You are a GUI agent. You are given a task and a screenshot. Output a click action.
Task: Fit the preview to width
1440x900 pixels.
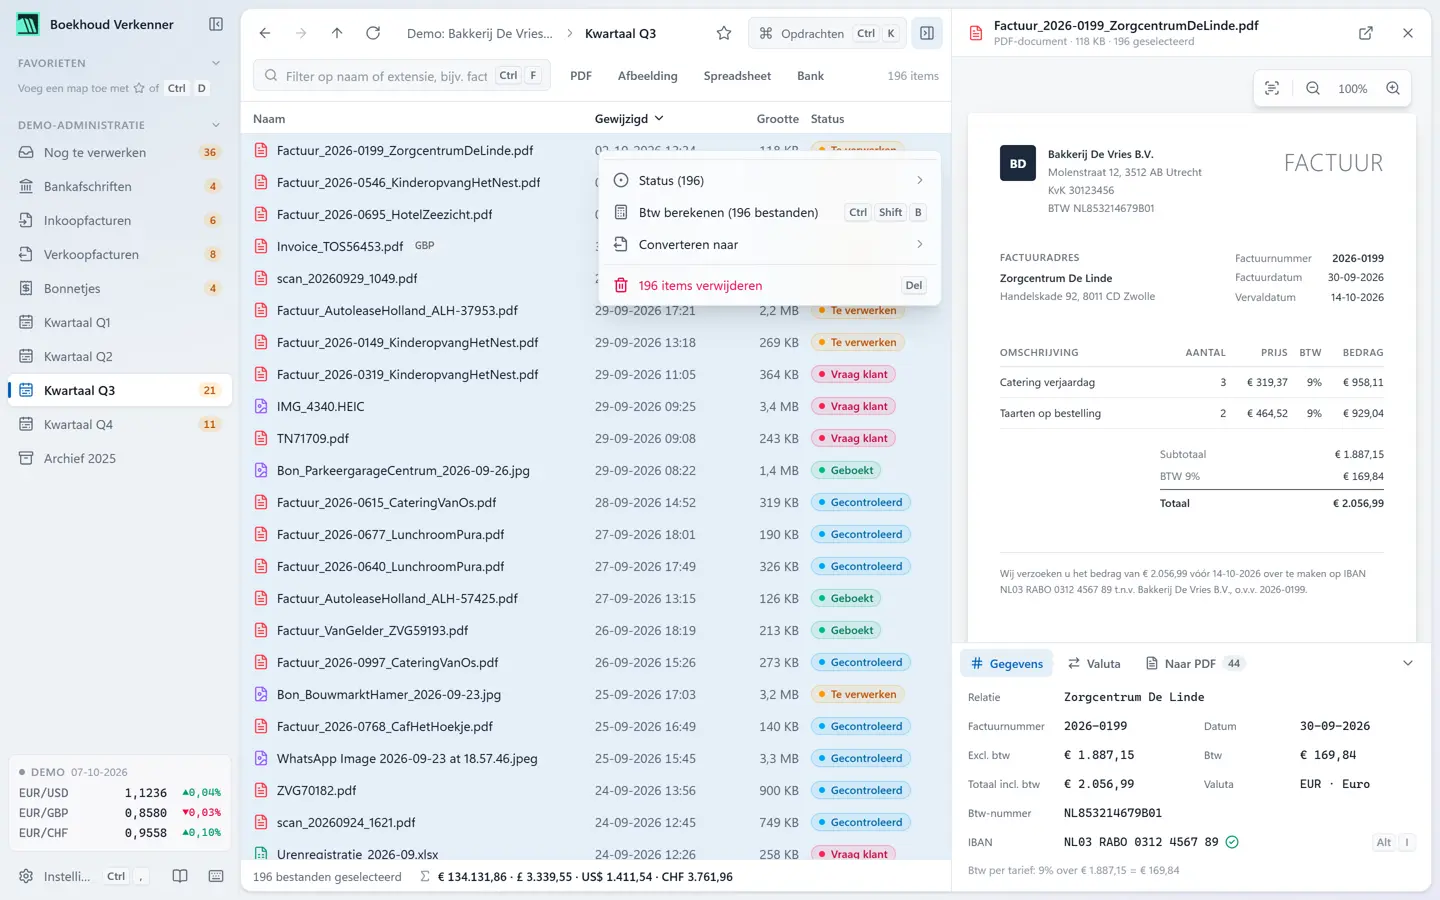[1272, 88]
